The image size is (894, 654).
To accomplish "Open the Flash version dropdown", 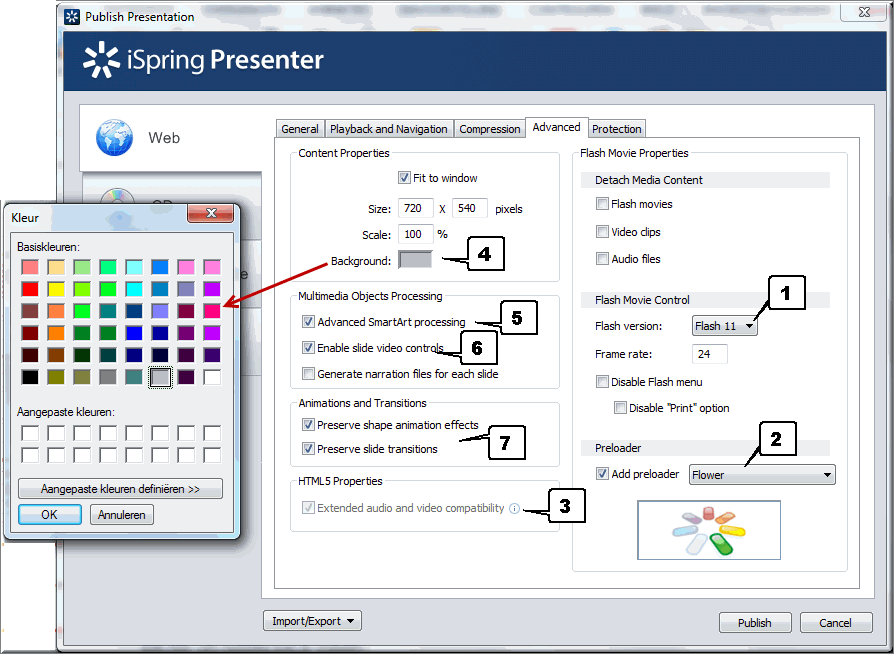I will (725, 326).
